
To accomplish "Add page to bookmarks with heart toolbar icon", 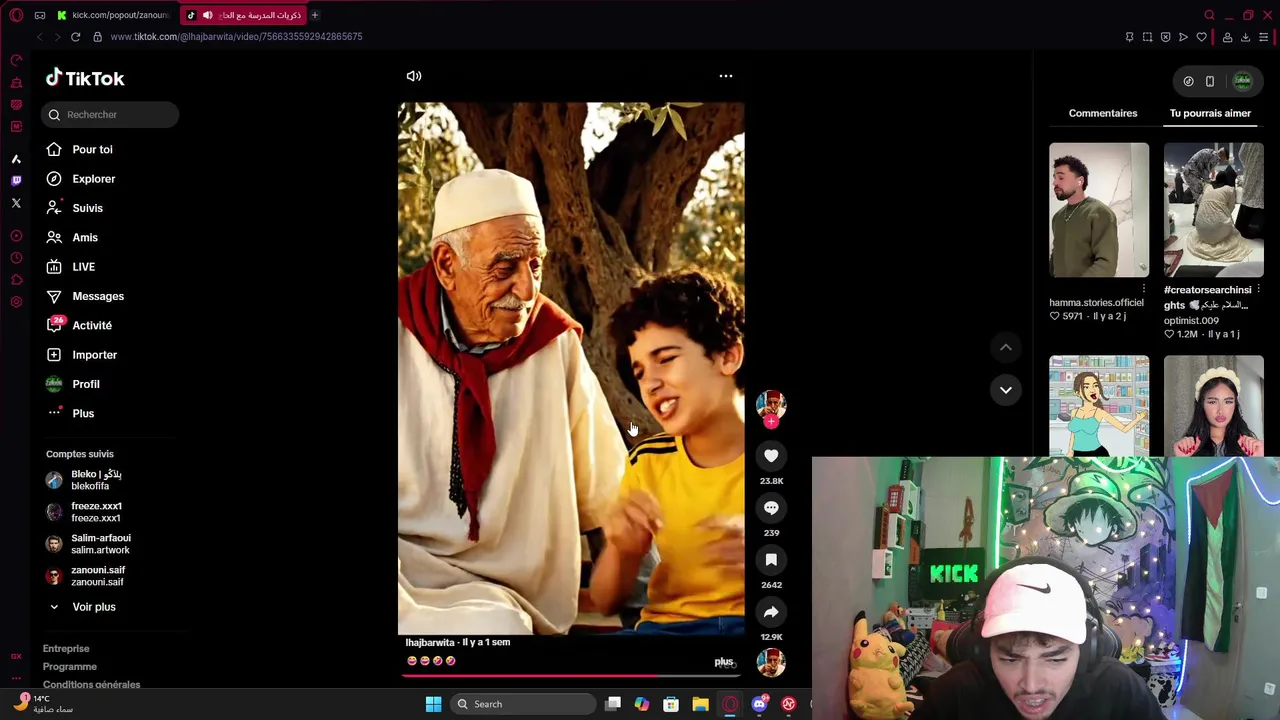I will tap(1201, 37).
